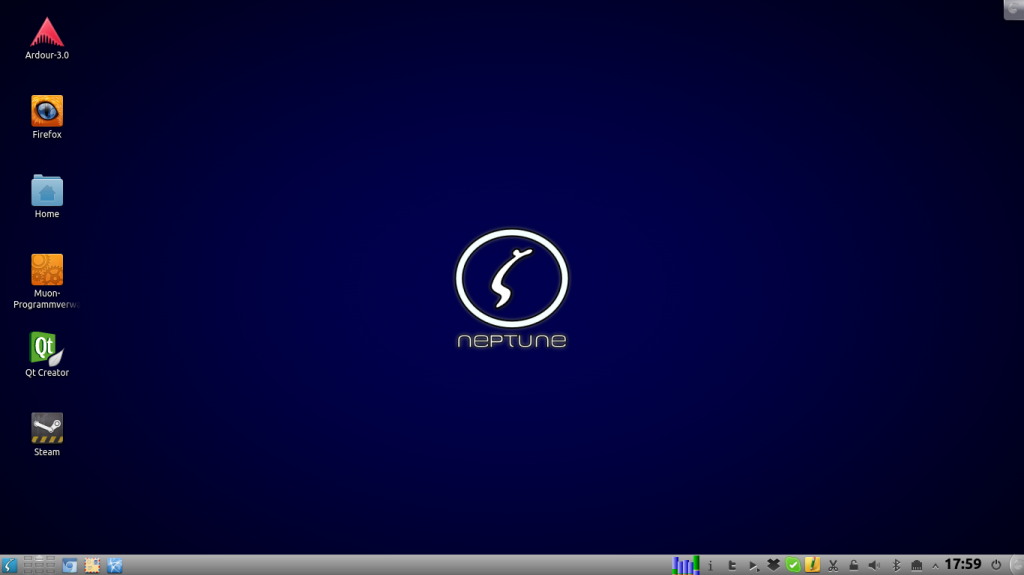The height and width of the screenshot is (575, 1024).
Task: Open the Ardour-3.0 desktop icon
Action: 47,33
